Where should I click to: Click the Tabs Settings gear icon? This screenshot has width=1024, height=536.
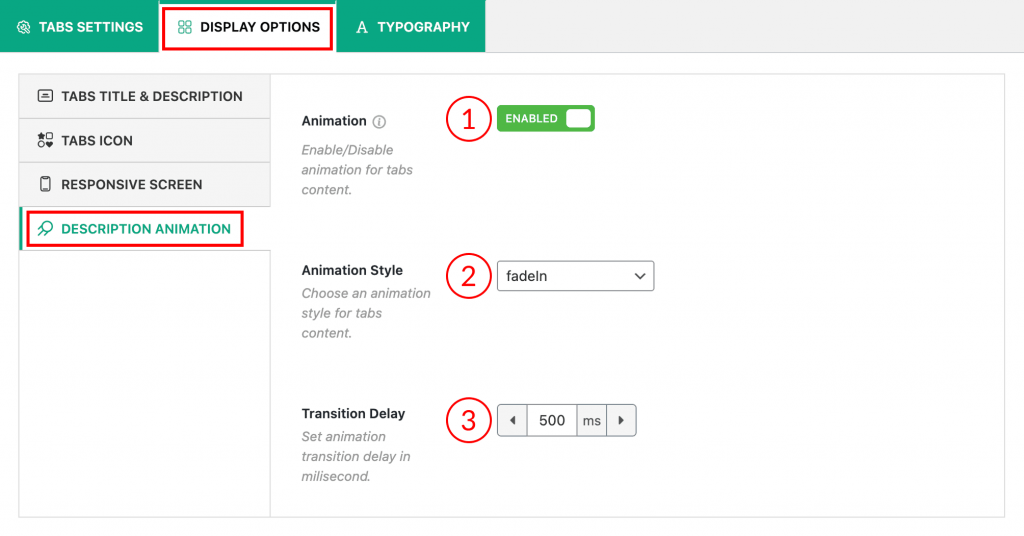[x=24, y=27]
